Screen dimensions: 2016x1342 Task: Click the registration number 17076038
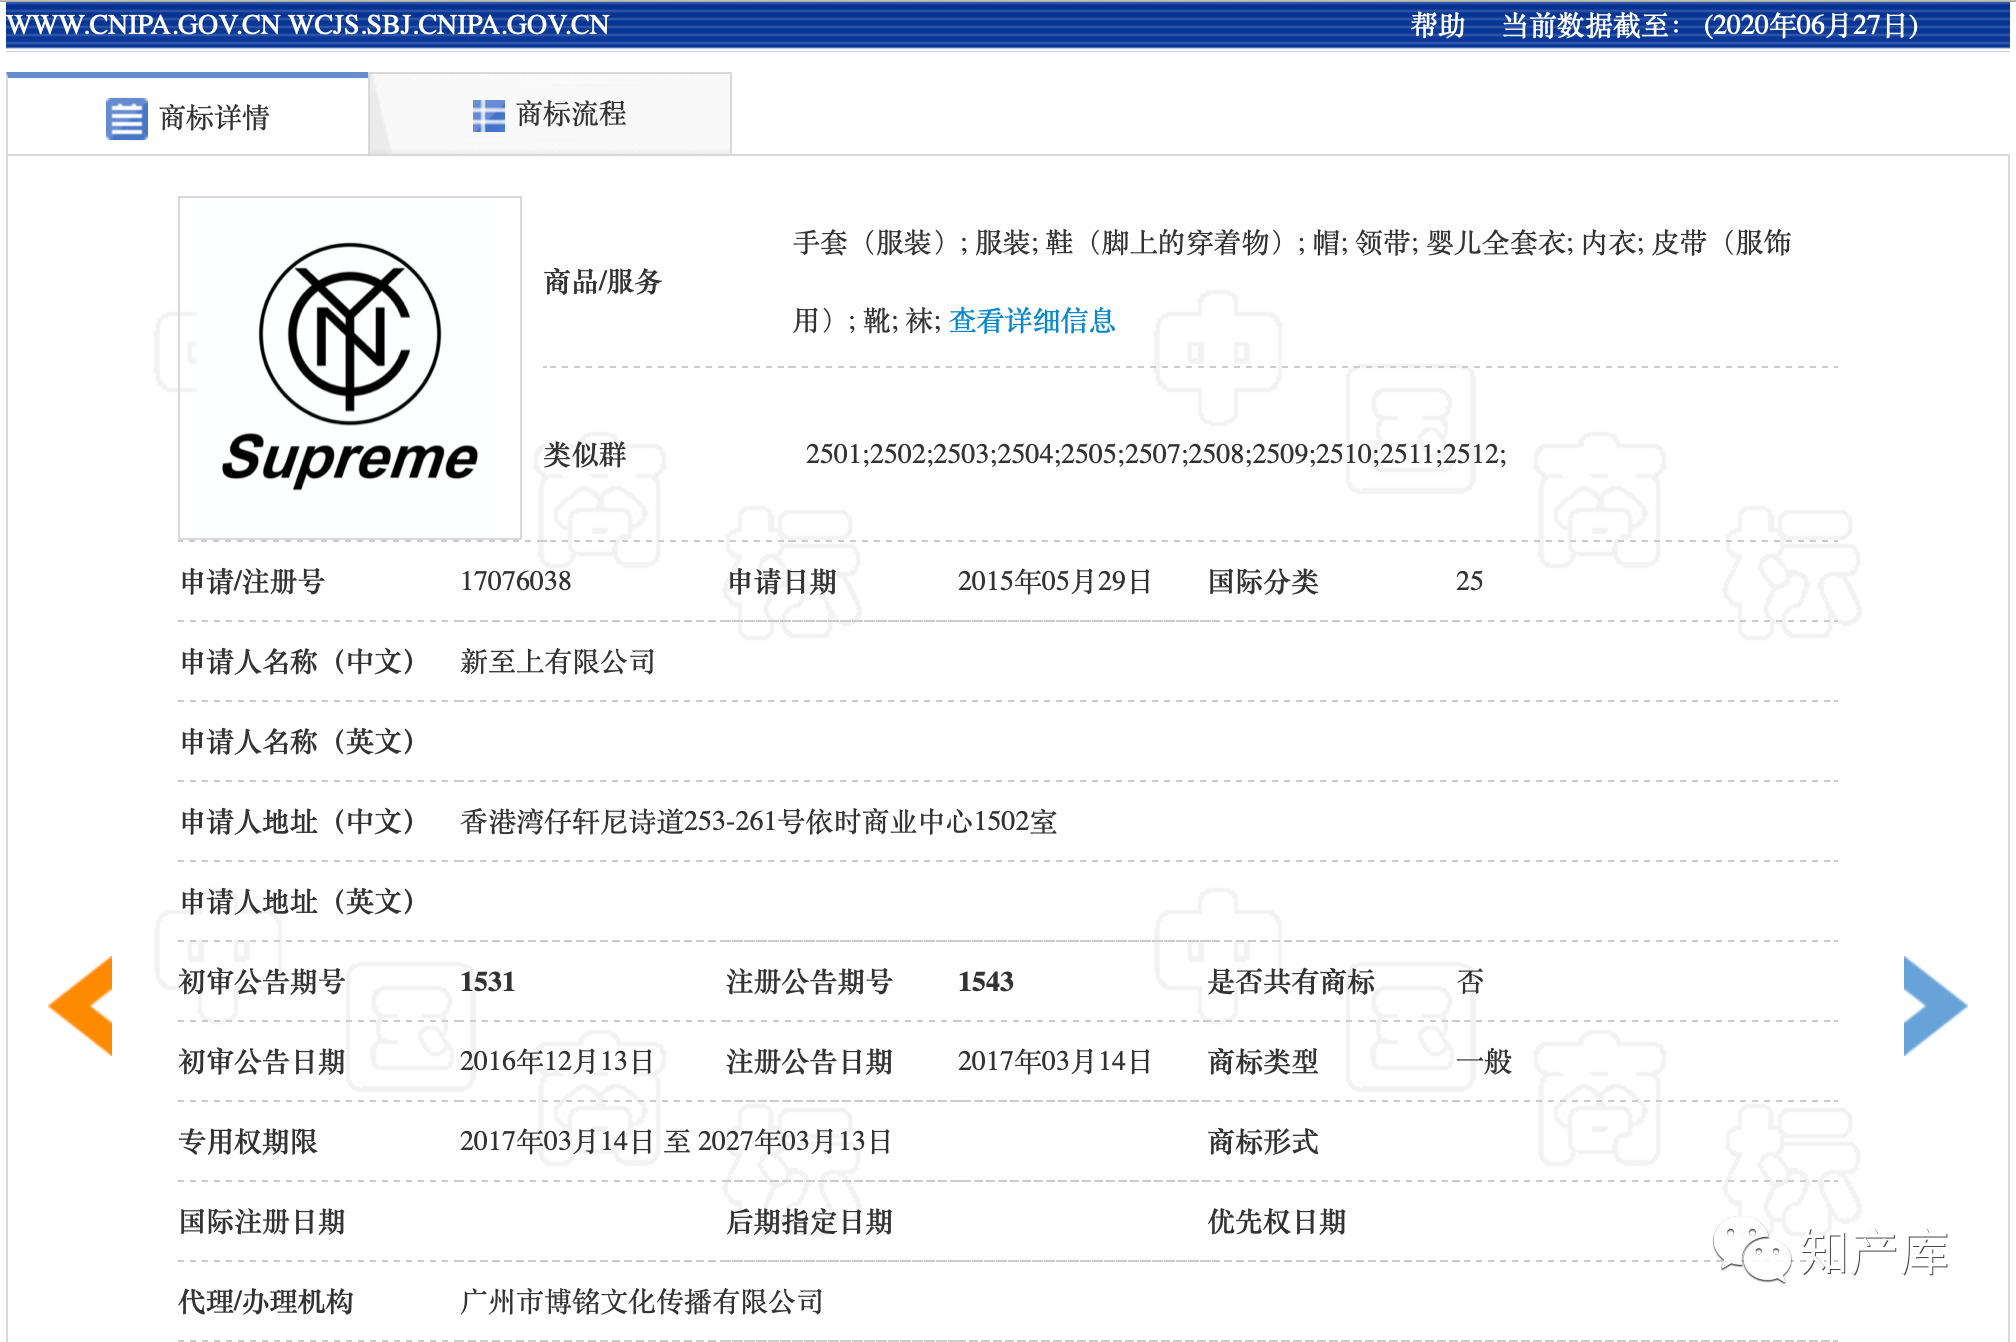[x=515, y=581]
